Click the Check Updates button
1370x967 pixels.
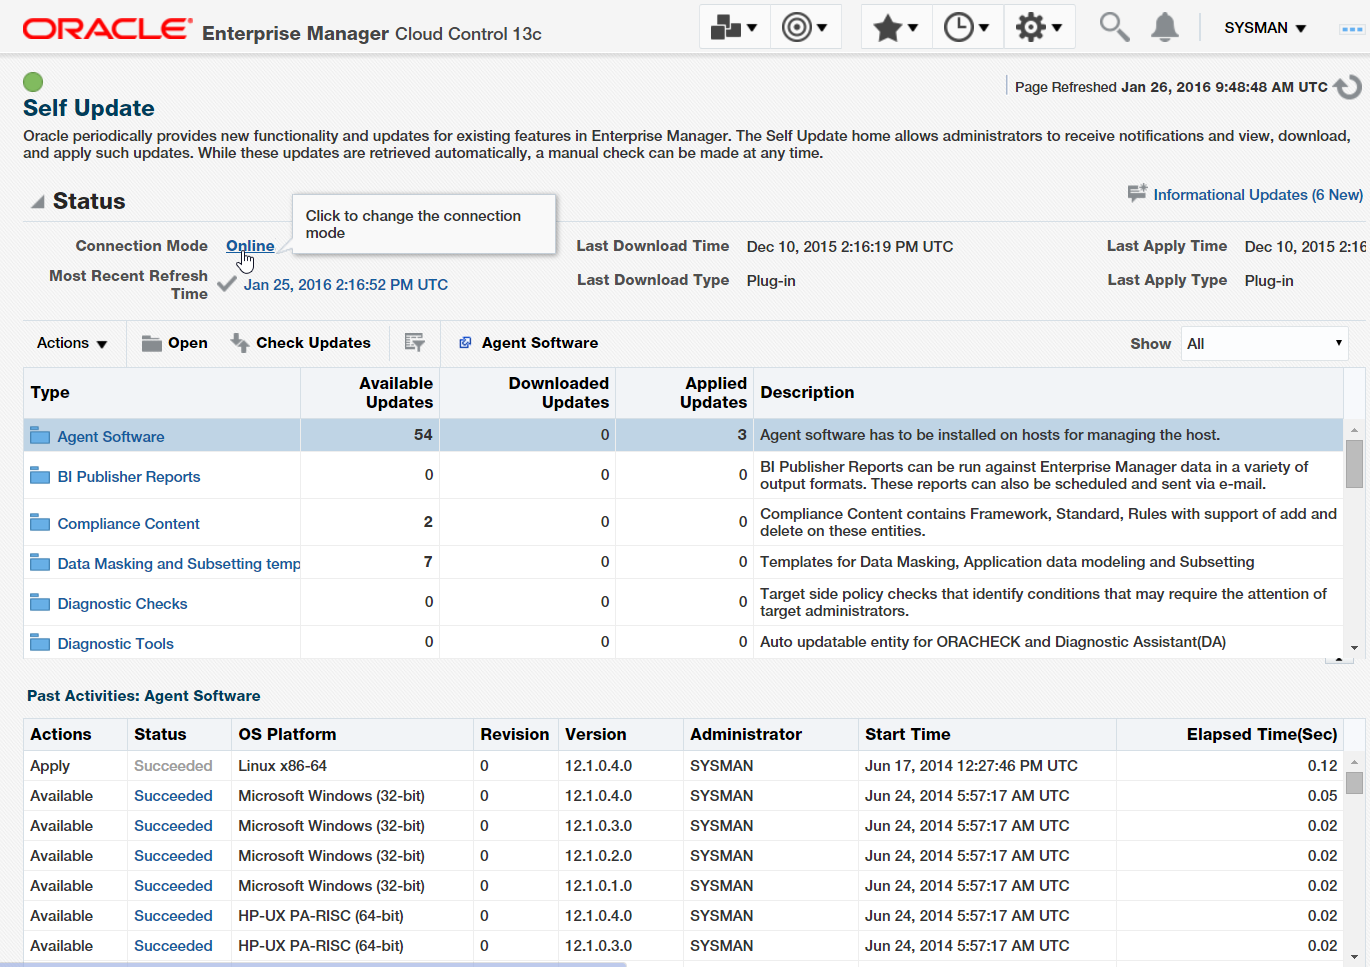pyautogui.click(x=301, y=343)
